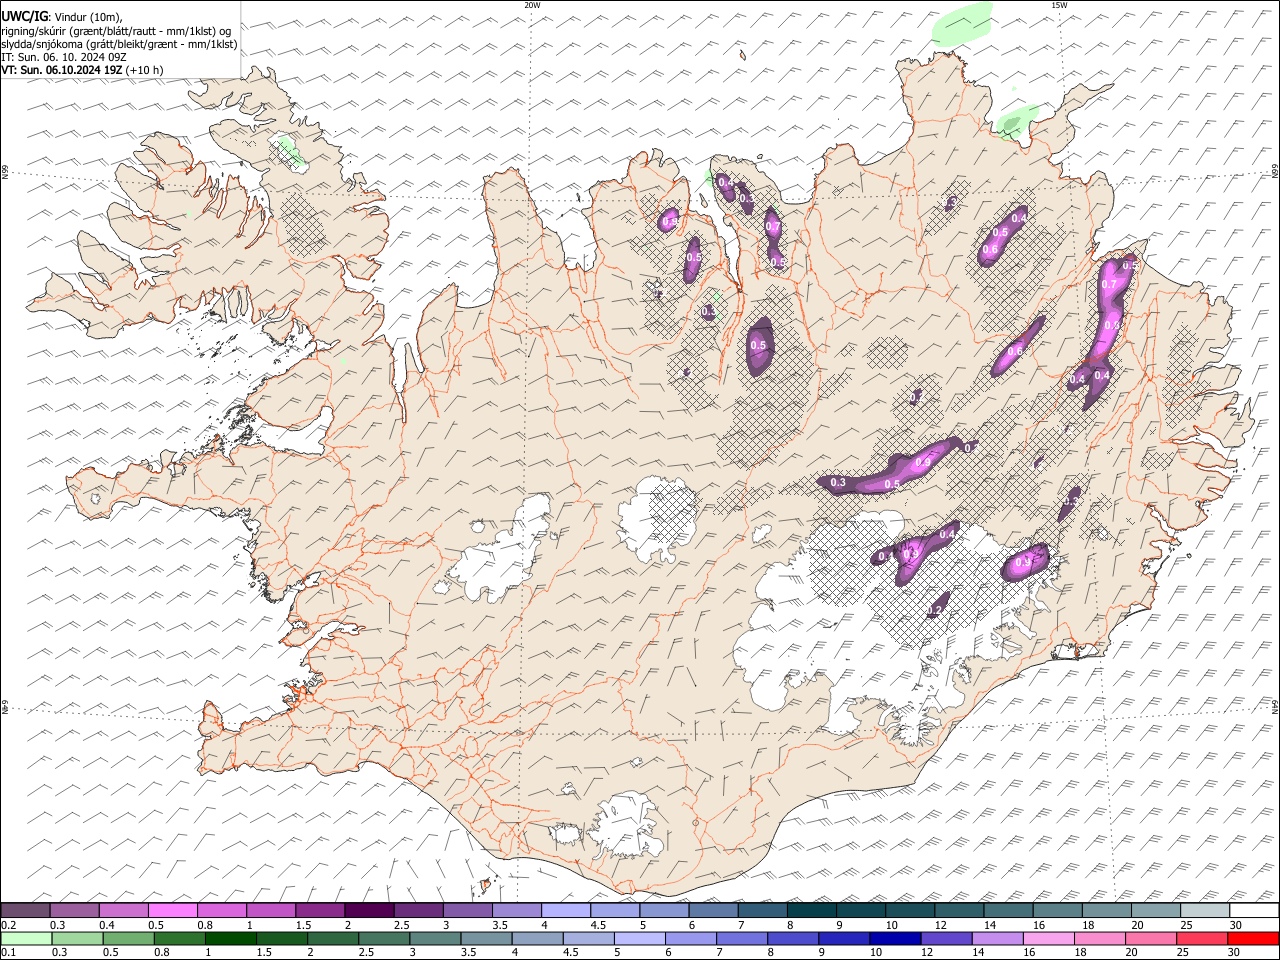The image size is (1280, 960).
Task: Pick the light lavender swatch labeled 4 in purple scale
Action: [565, 910]
